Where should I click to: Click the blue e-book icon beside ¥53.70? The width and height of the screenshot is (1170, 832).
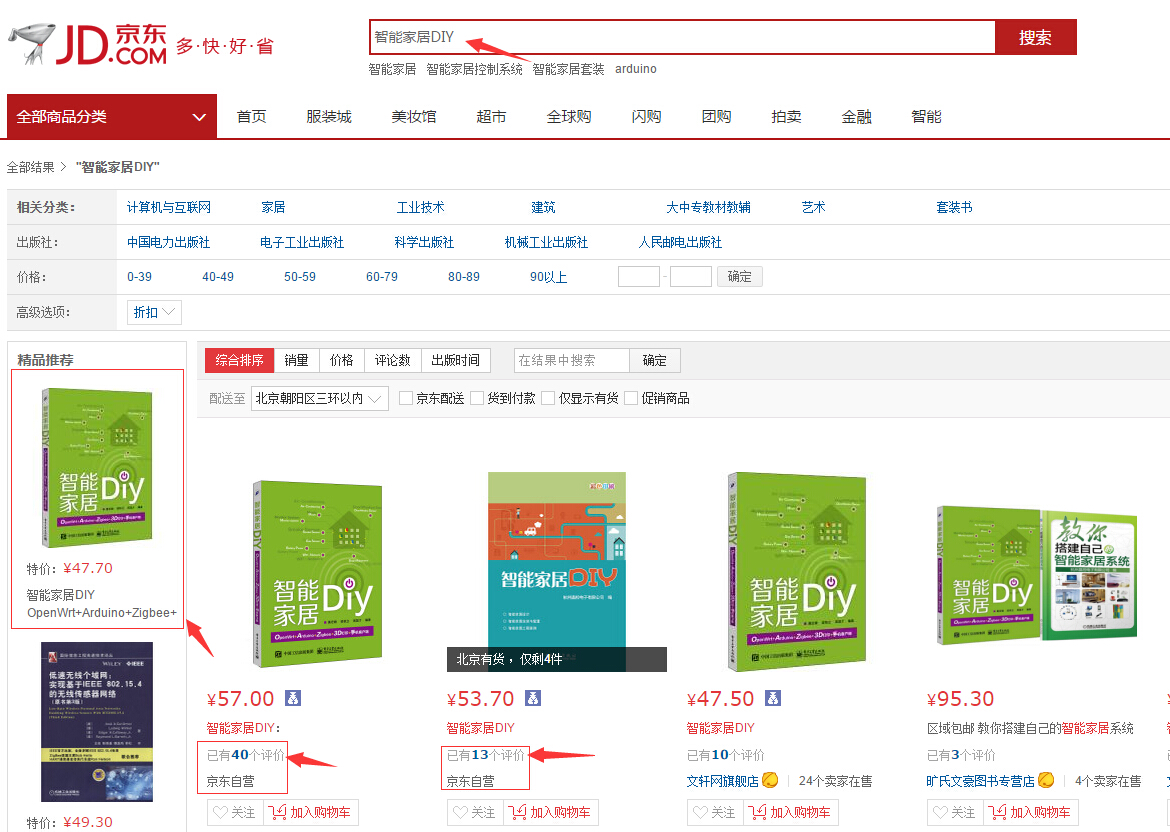(533, 698)
